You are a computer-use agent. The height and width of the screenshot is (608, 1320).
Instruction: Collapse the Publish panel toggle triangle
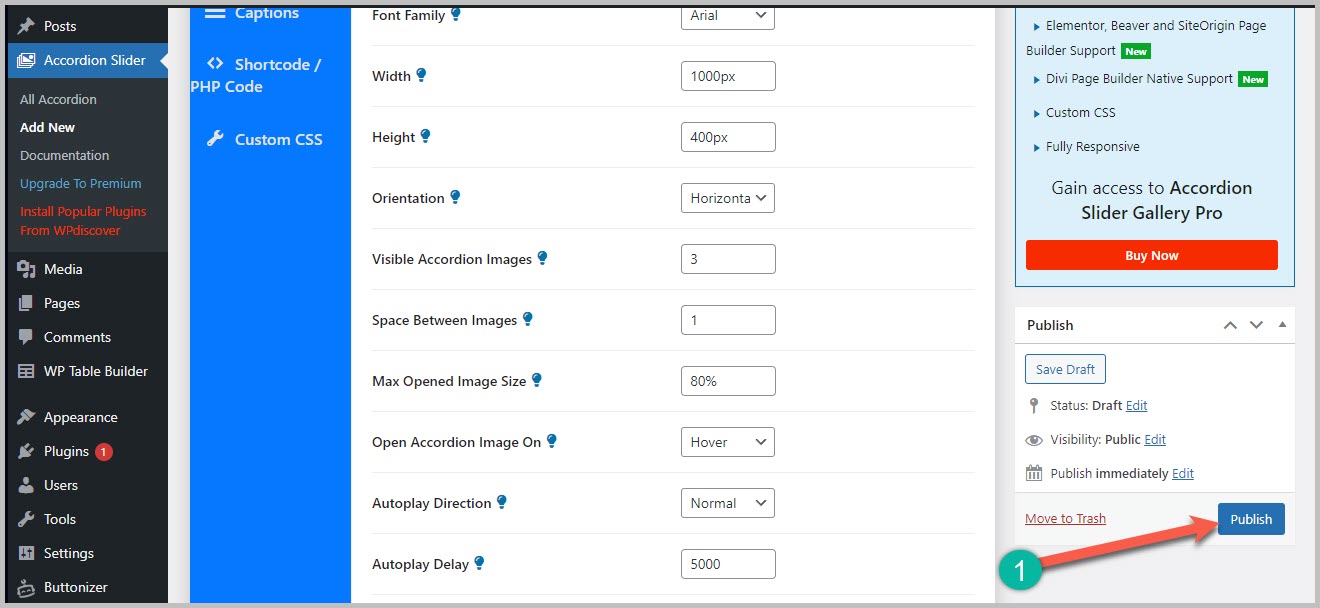[x=1282, y=325]
